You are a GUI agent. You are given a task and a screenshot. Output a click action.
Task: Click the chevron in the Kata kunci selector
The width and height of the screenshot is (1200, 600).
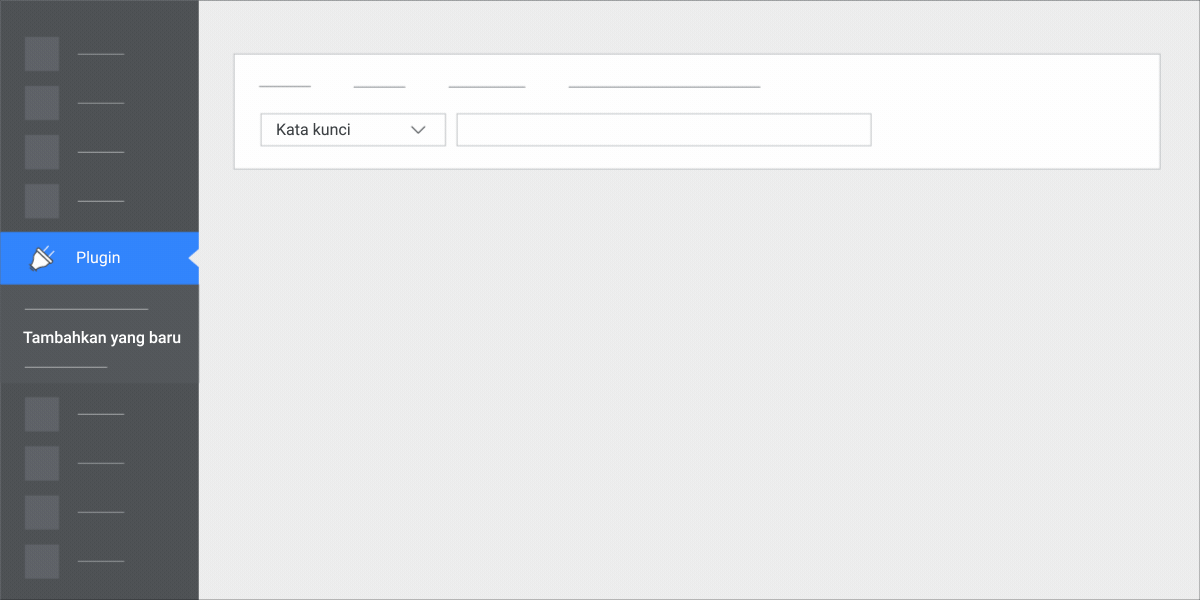419,129
